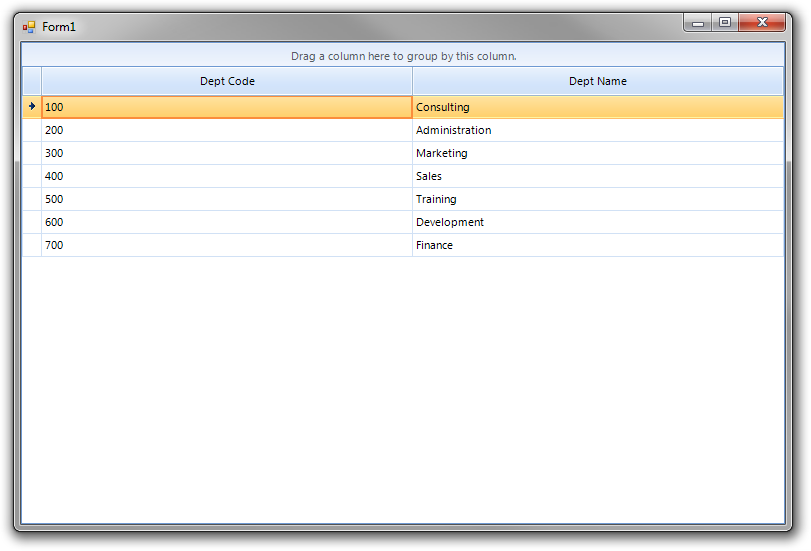Close the Form1 window
Screen dimensions: 811x551
pos(762,22)
